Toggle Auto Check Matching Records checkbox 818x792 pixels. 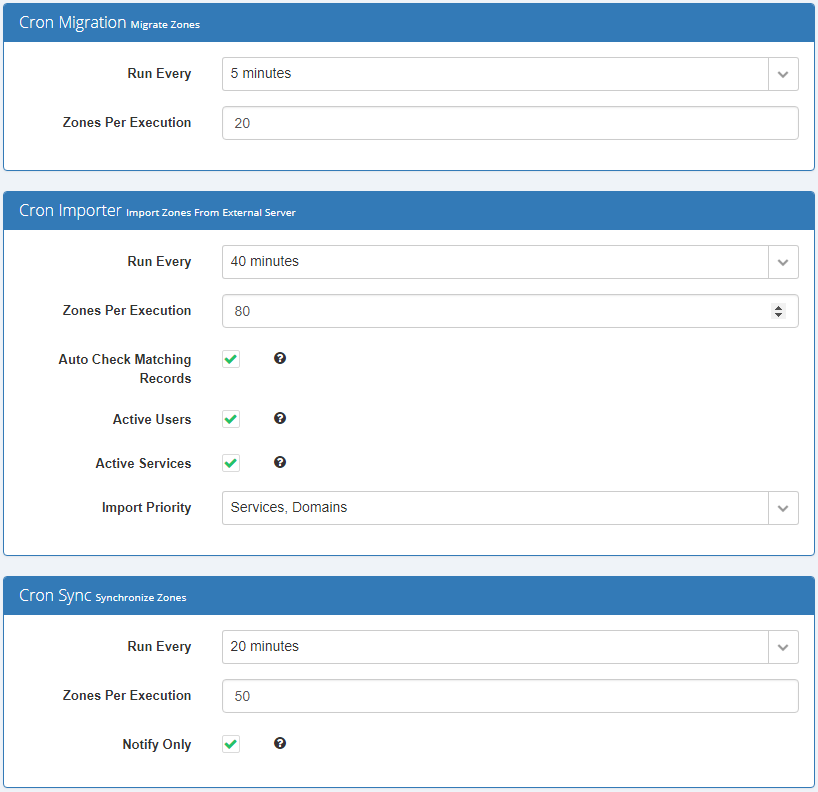coord(231,359)
